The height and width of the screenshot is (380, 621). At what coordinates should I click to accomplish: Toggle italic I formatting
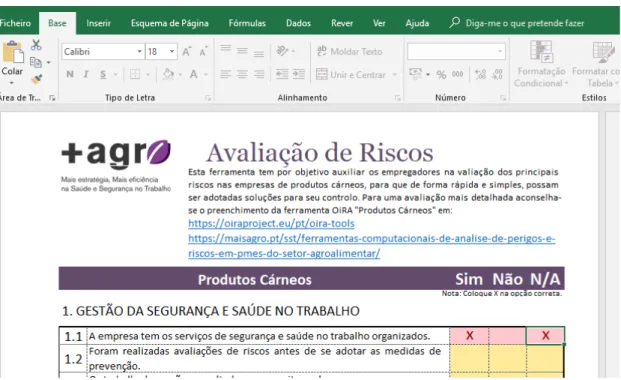[86, 74]
